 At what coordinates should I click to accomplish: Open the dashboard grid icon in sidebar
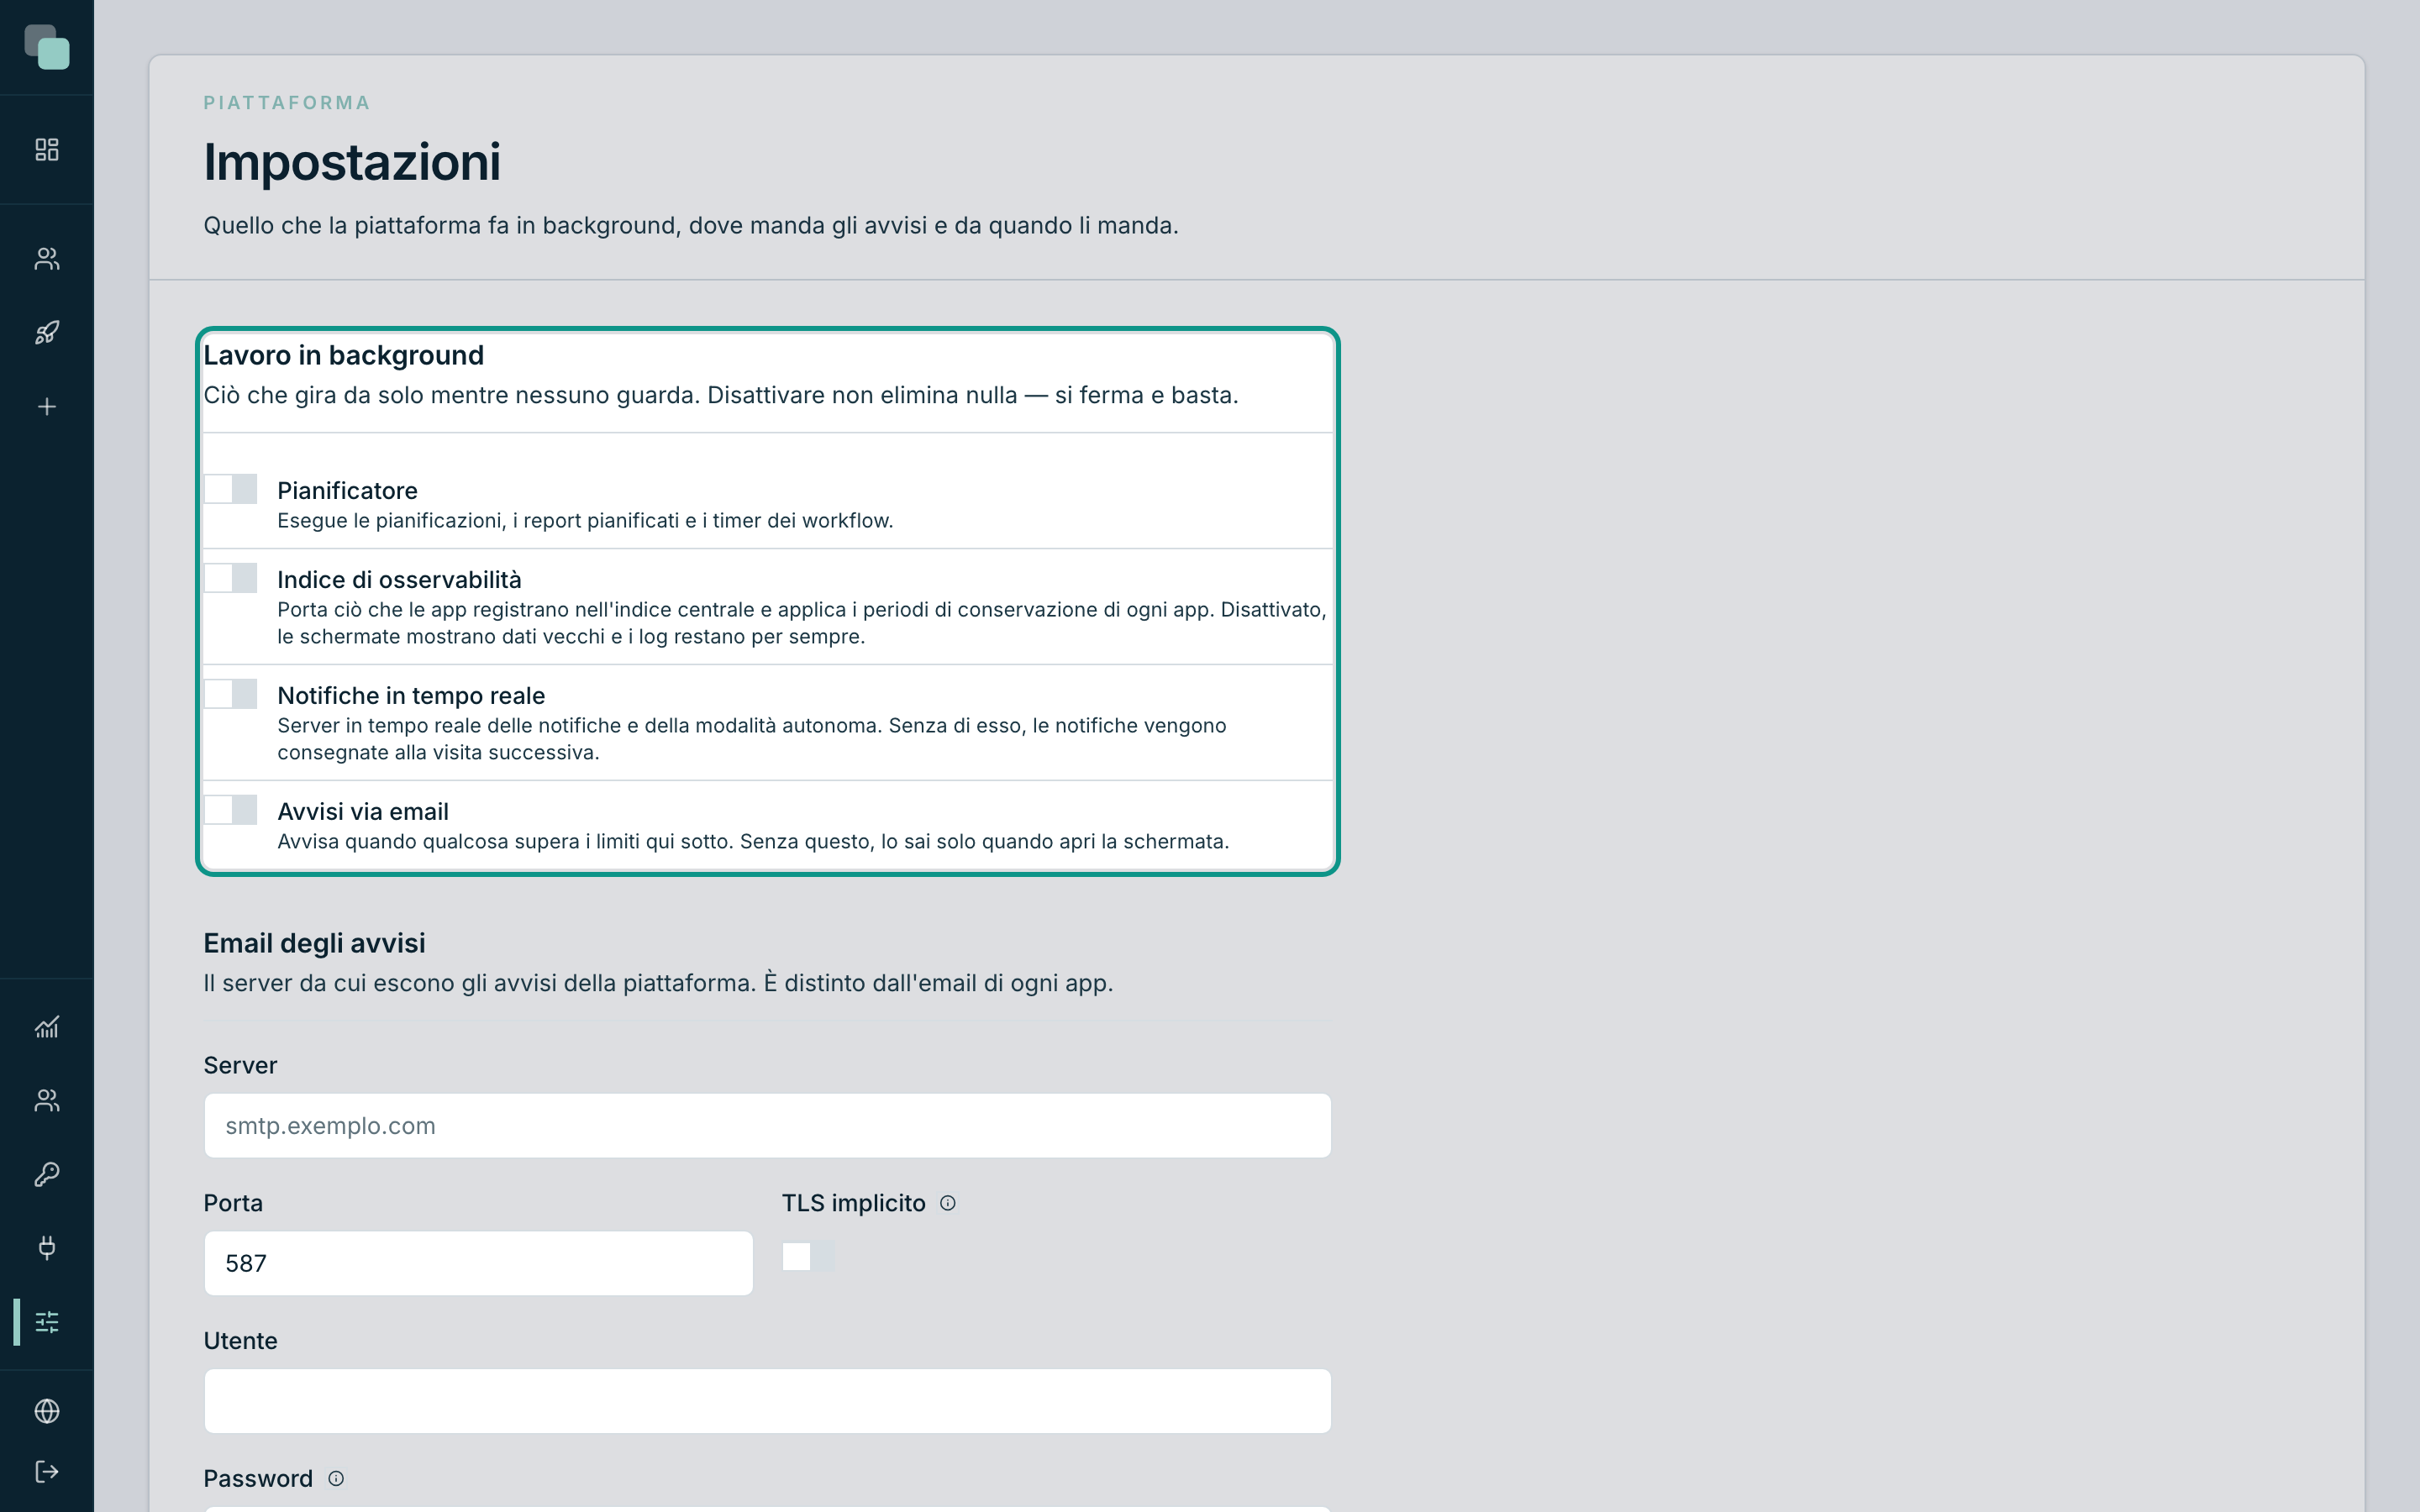[47, 149]
